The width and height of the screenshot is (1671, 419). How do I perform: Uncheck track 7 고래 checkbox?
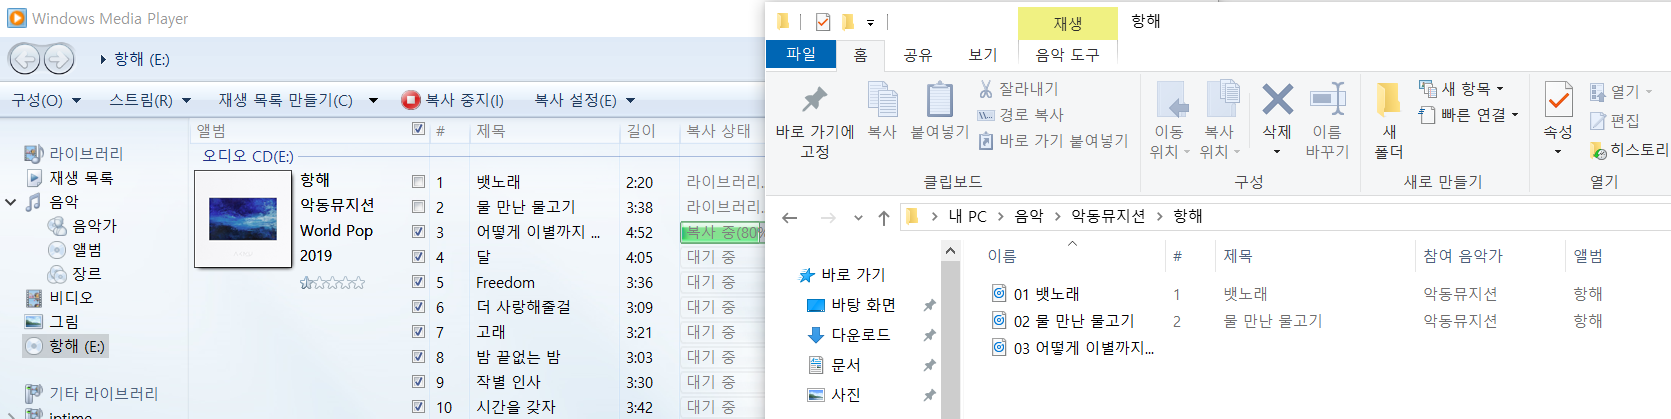pyautogui.click(x=419, y=332)
